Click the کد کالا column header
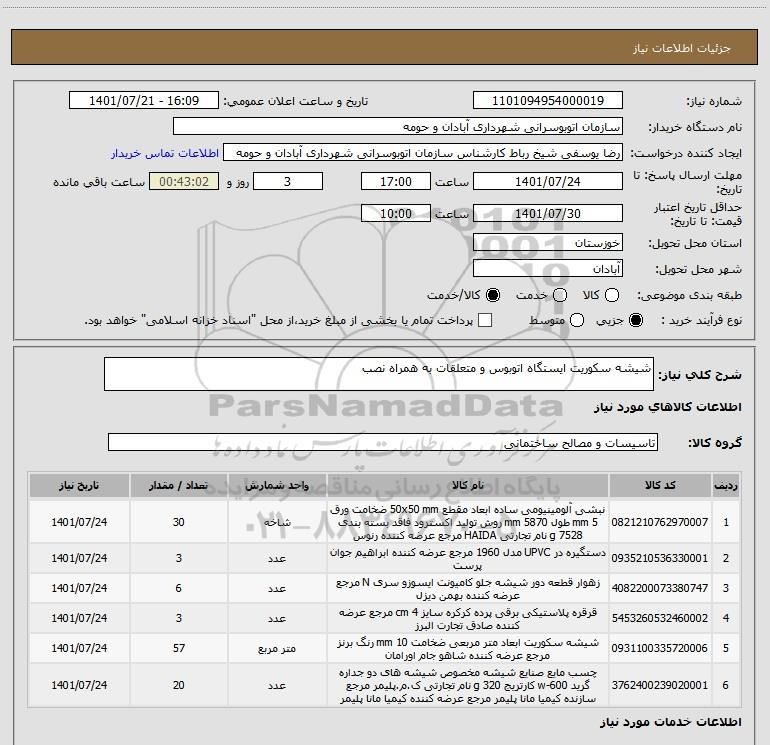This screenshot has height=745, width=770. (660, 486)
